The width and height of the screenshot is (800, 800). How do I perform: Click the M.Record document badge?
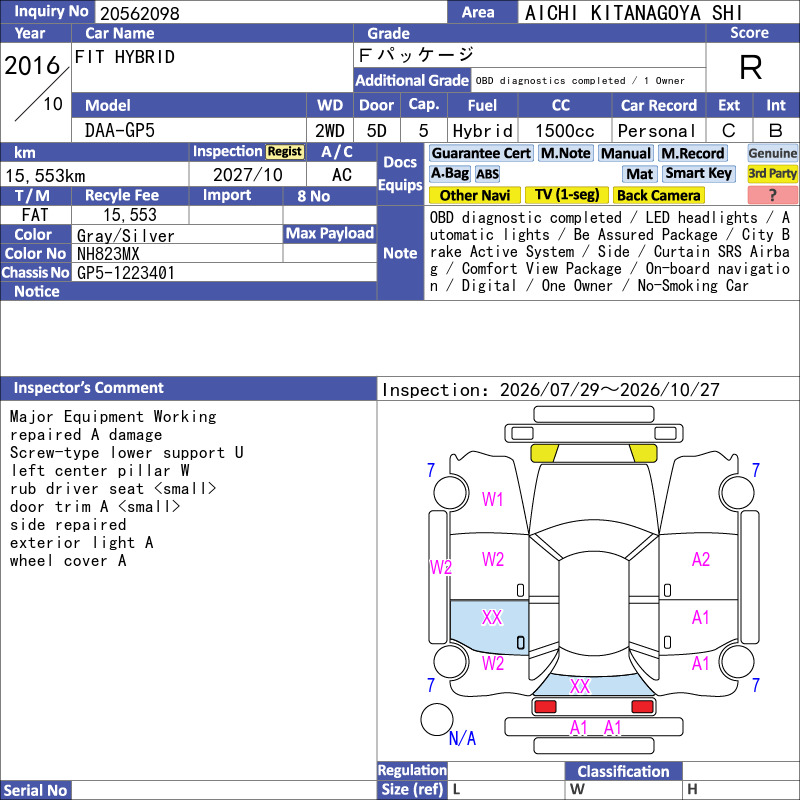(692, 153)
